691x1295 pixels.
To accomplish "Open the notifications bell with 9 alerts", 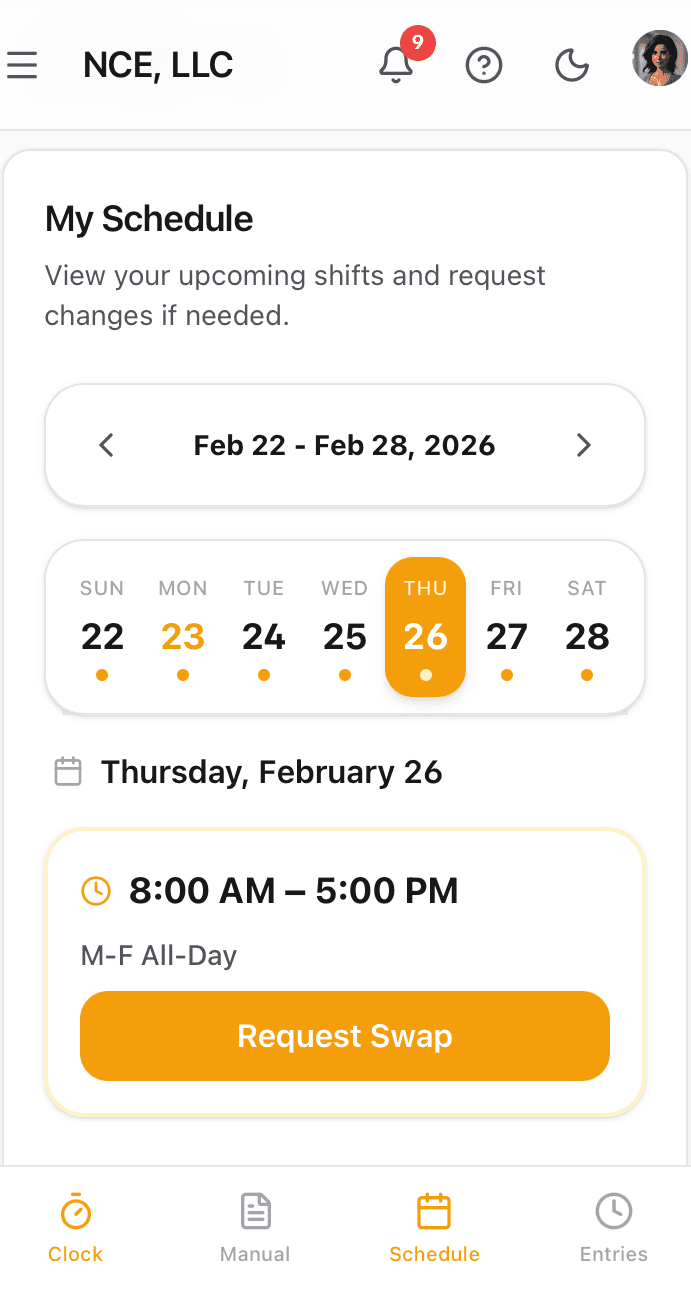I will (396, 65).
